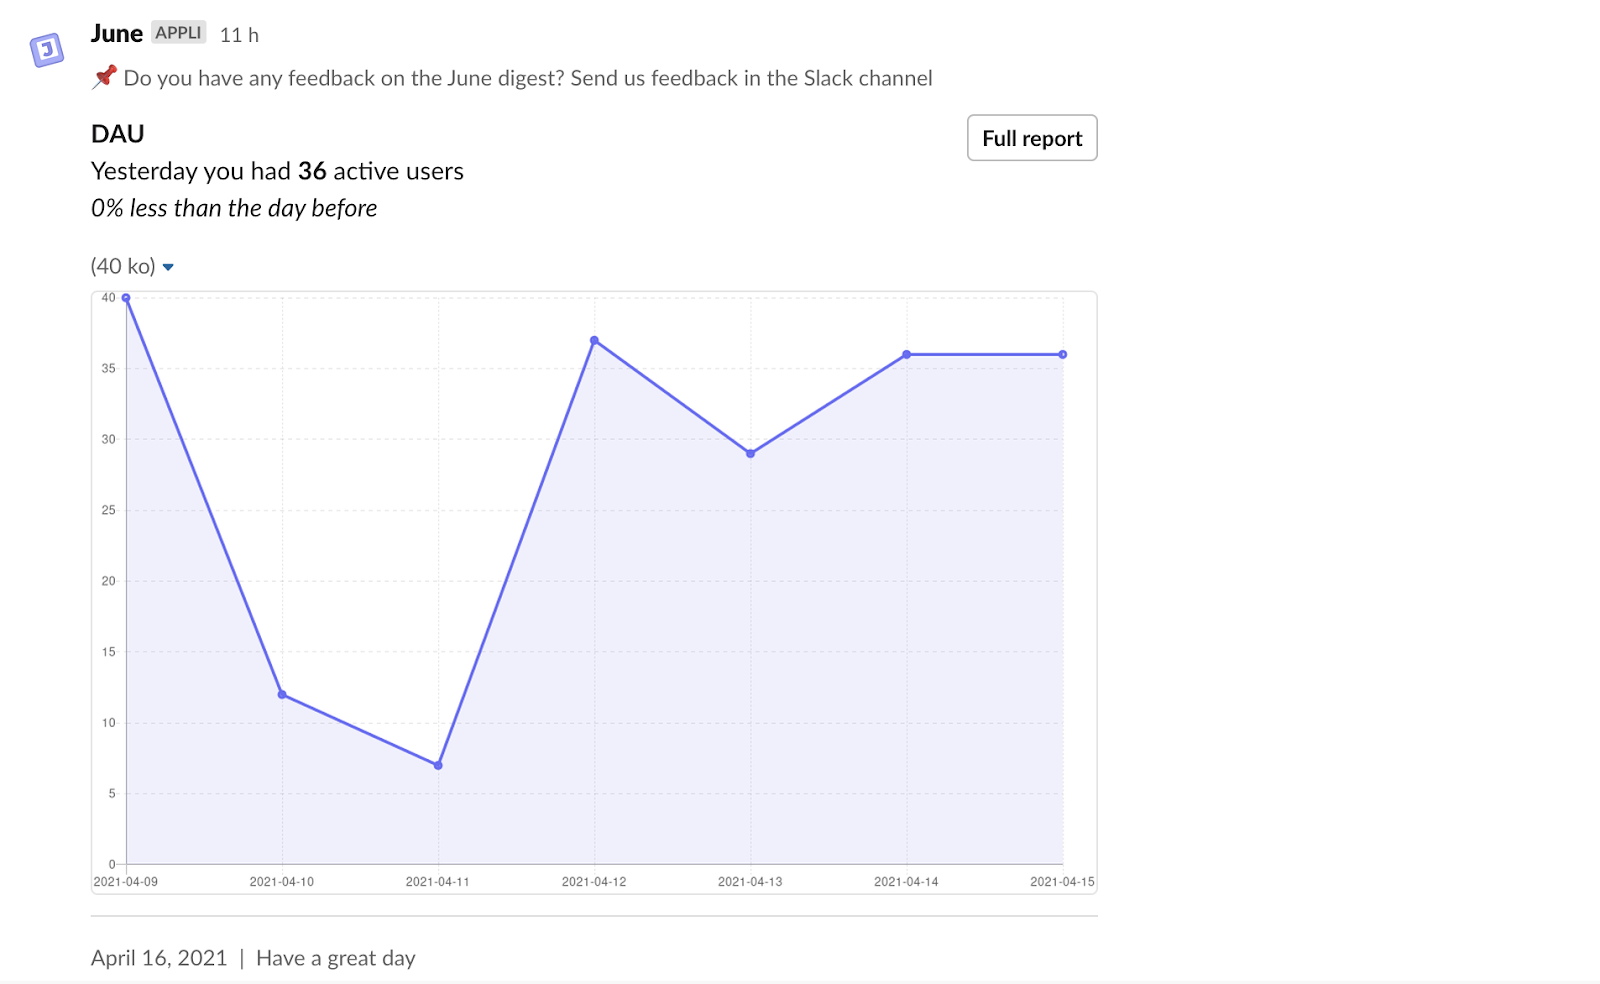Open the Full report button

coord(1031,138)
